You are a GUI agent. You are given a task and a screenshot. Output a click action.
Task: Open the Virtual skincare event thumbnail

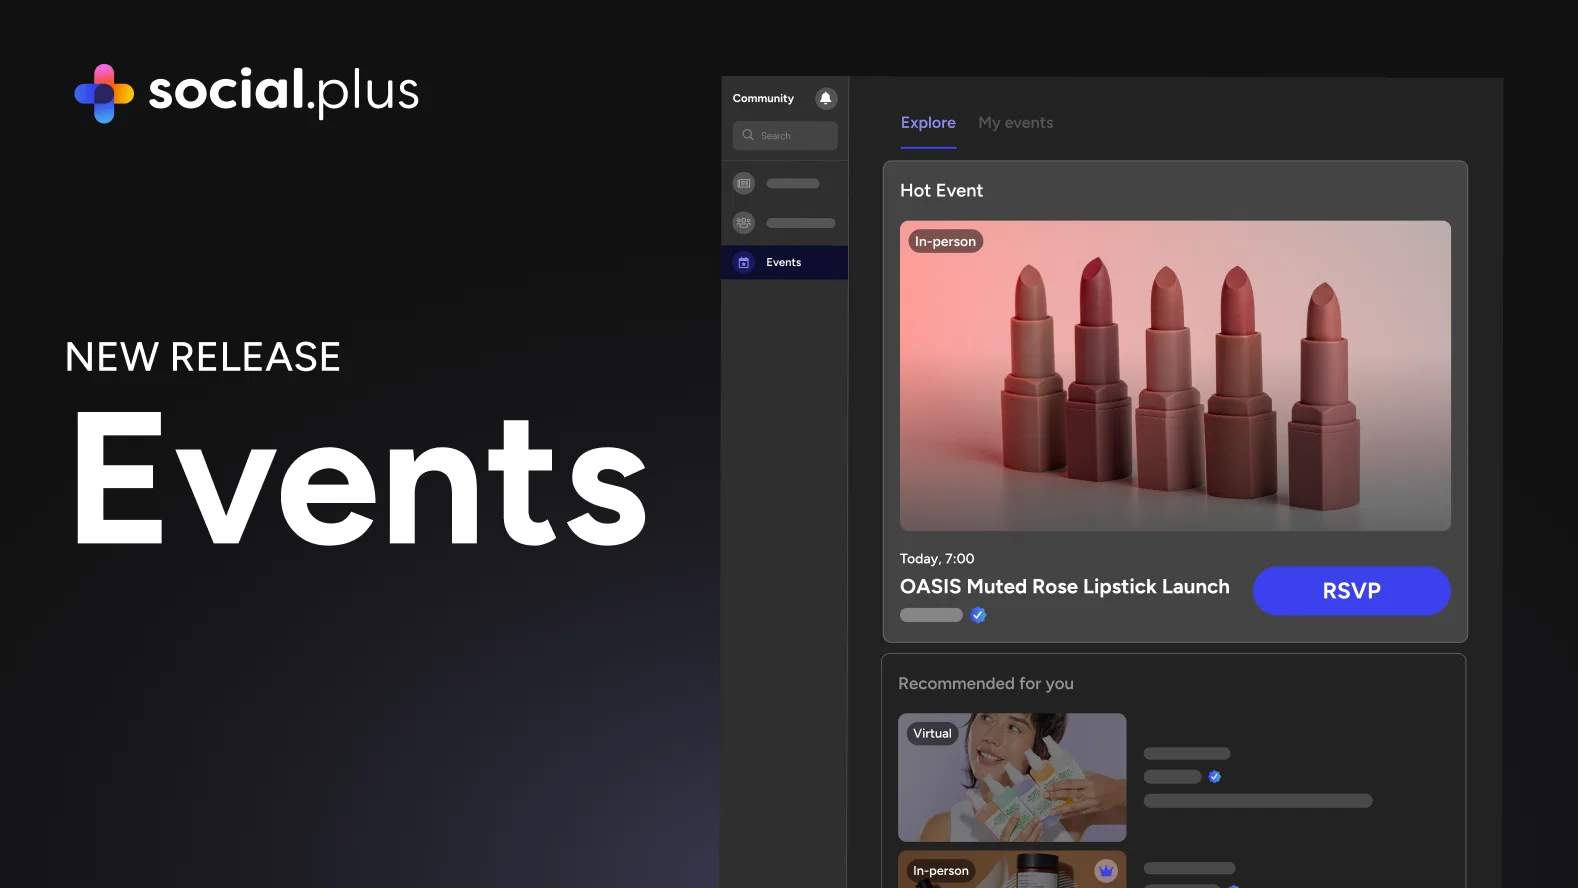point(1012,777)
